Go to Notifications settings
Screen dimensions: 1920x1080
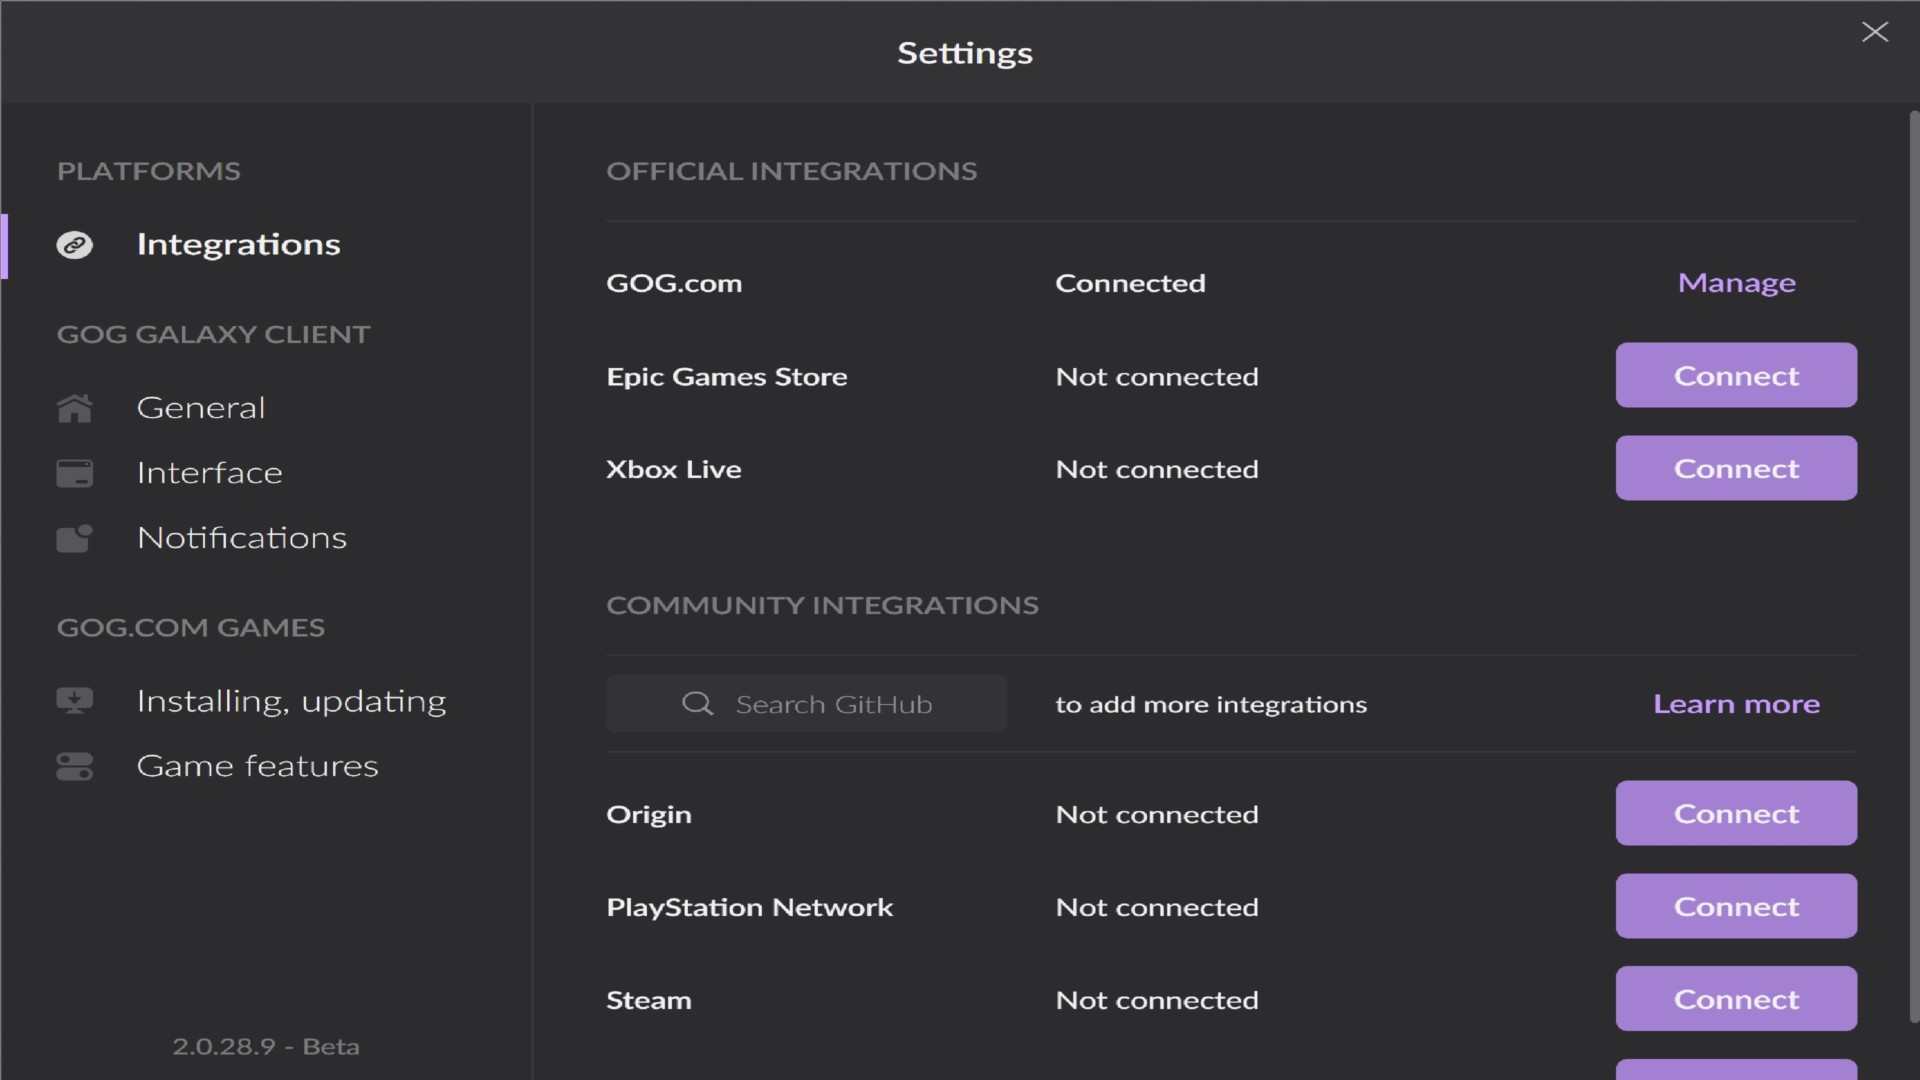(241, 538)
